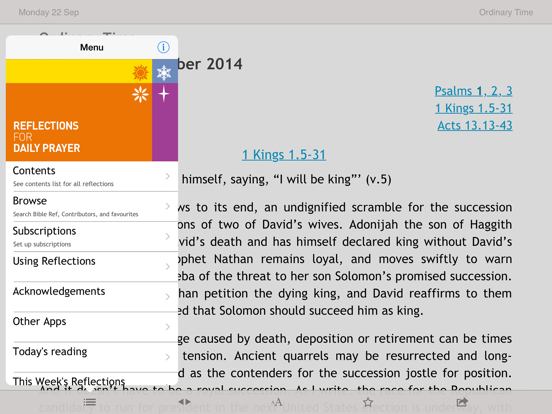Tap the orange sun icon on banner
Image resolution: width=552 pixels, height=414 pixels.
pos(140,73)
